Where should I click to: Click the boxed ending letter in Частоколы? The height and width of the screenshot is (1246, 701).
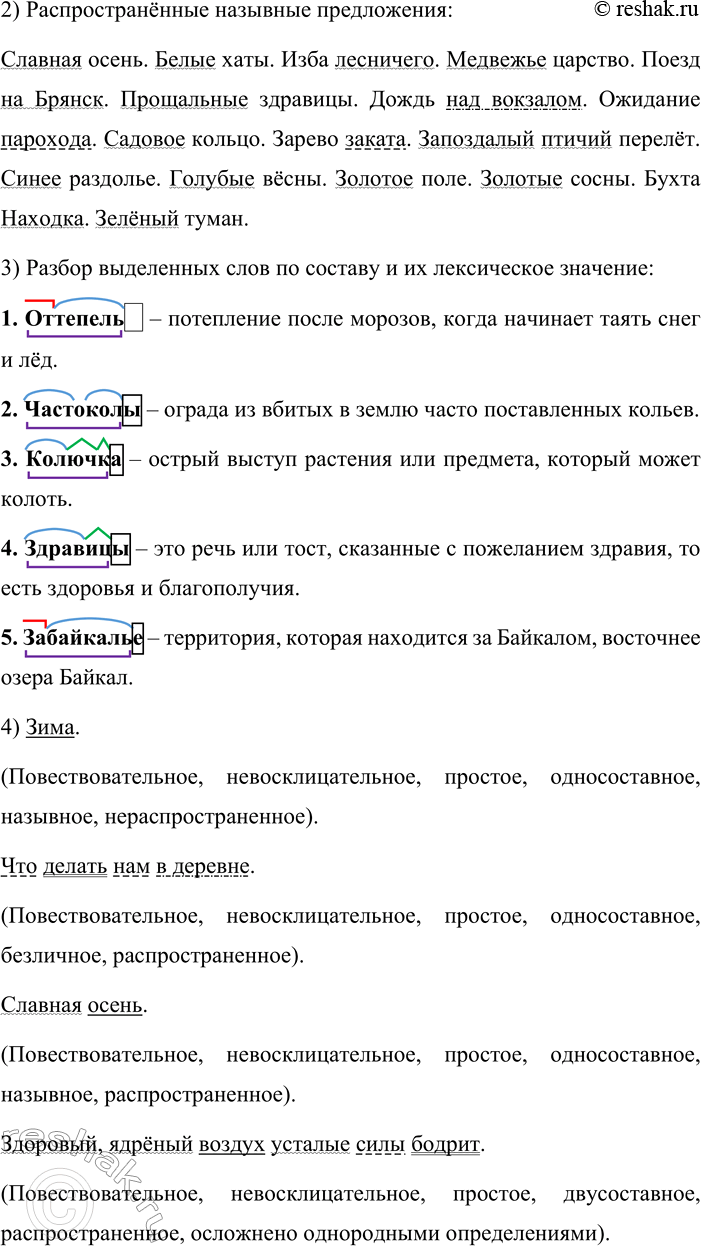click(x=132, y=409)
